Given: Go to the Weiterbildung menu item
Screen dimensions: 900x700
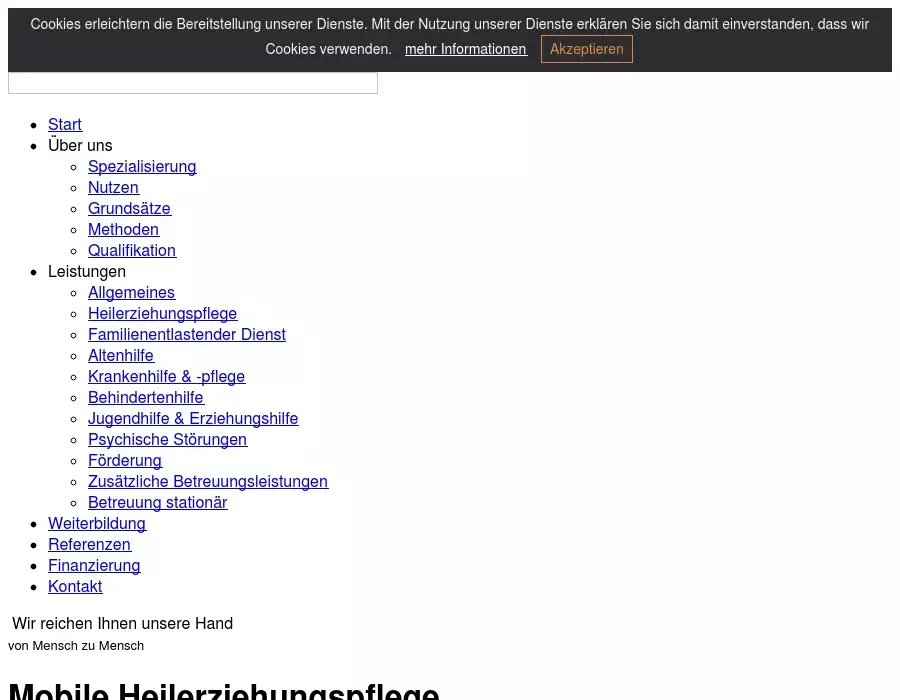Looking at the screenshot, I should [97, 523].
